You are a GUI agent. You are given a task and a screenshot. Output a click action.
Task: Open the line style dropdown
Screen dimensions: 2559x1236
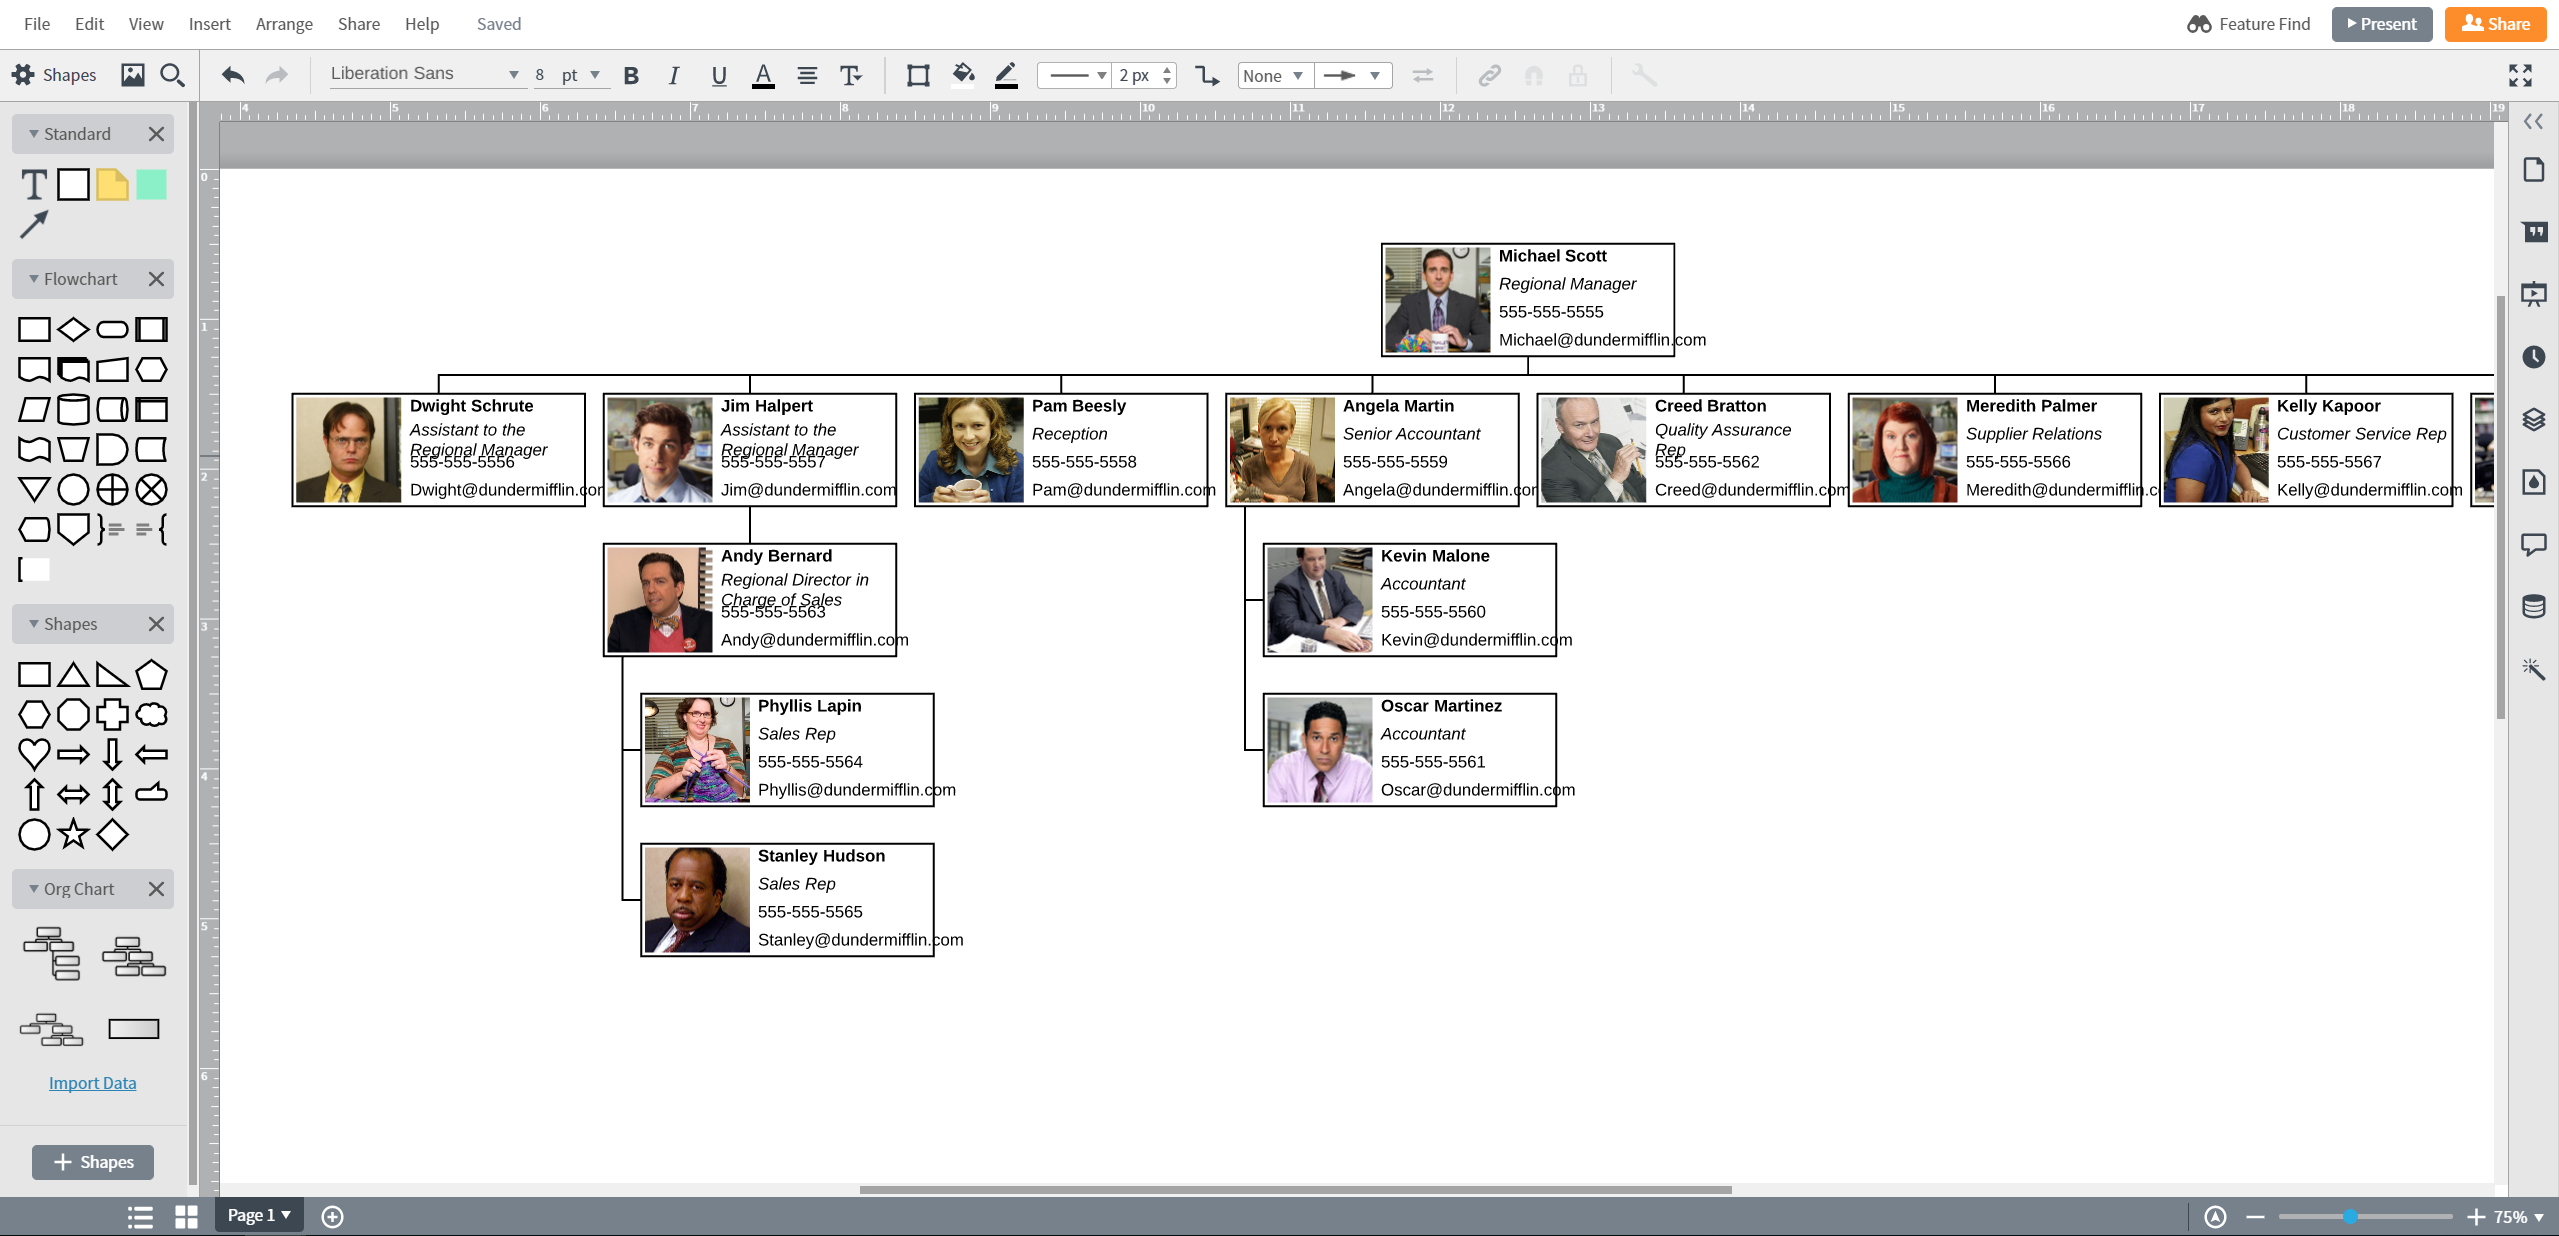coord(1074,75)
